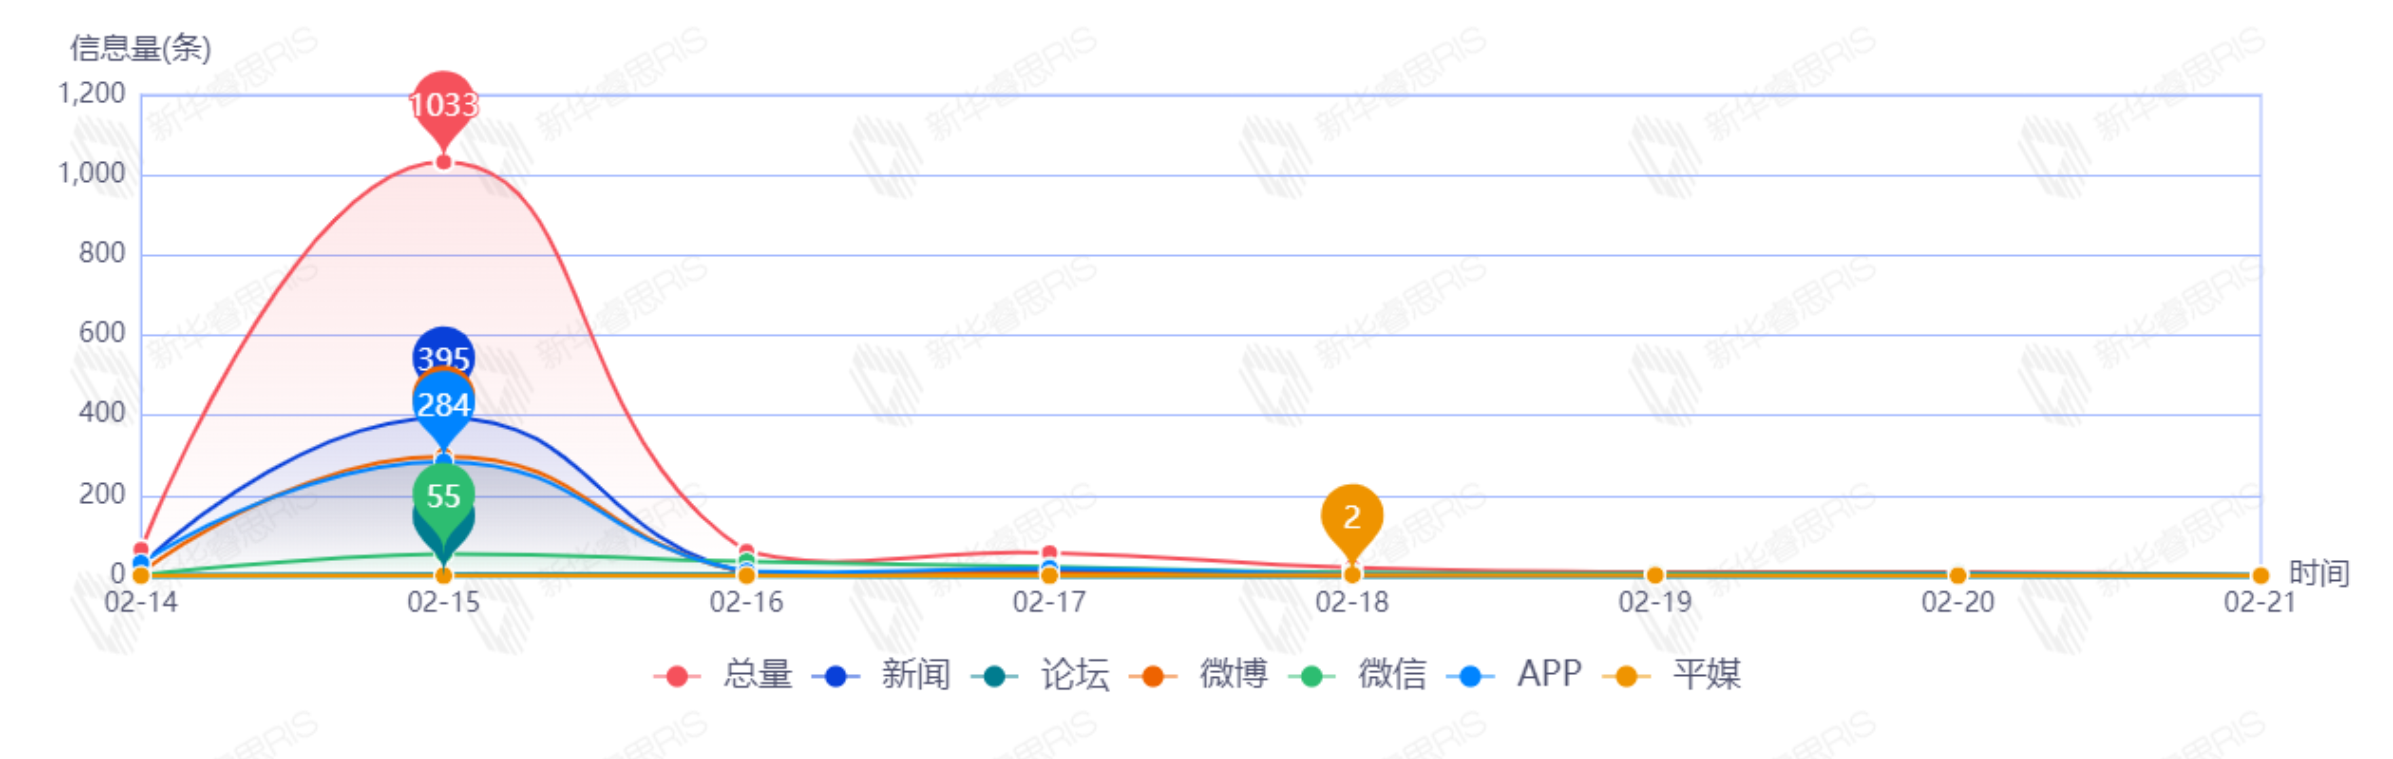This screenshot has height=759, width=2393.
Task: Click the light blue 284 marker pin
Action: pos(443,404)
